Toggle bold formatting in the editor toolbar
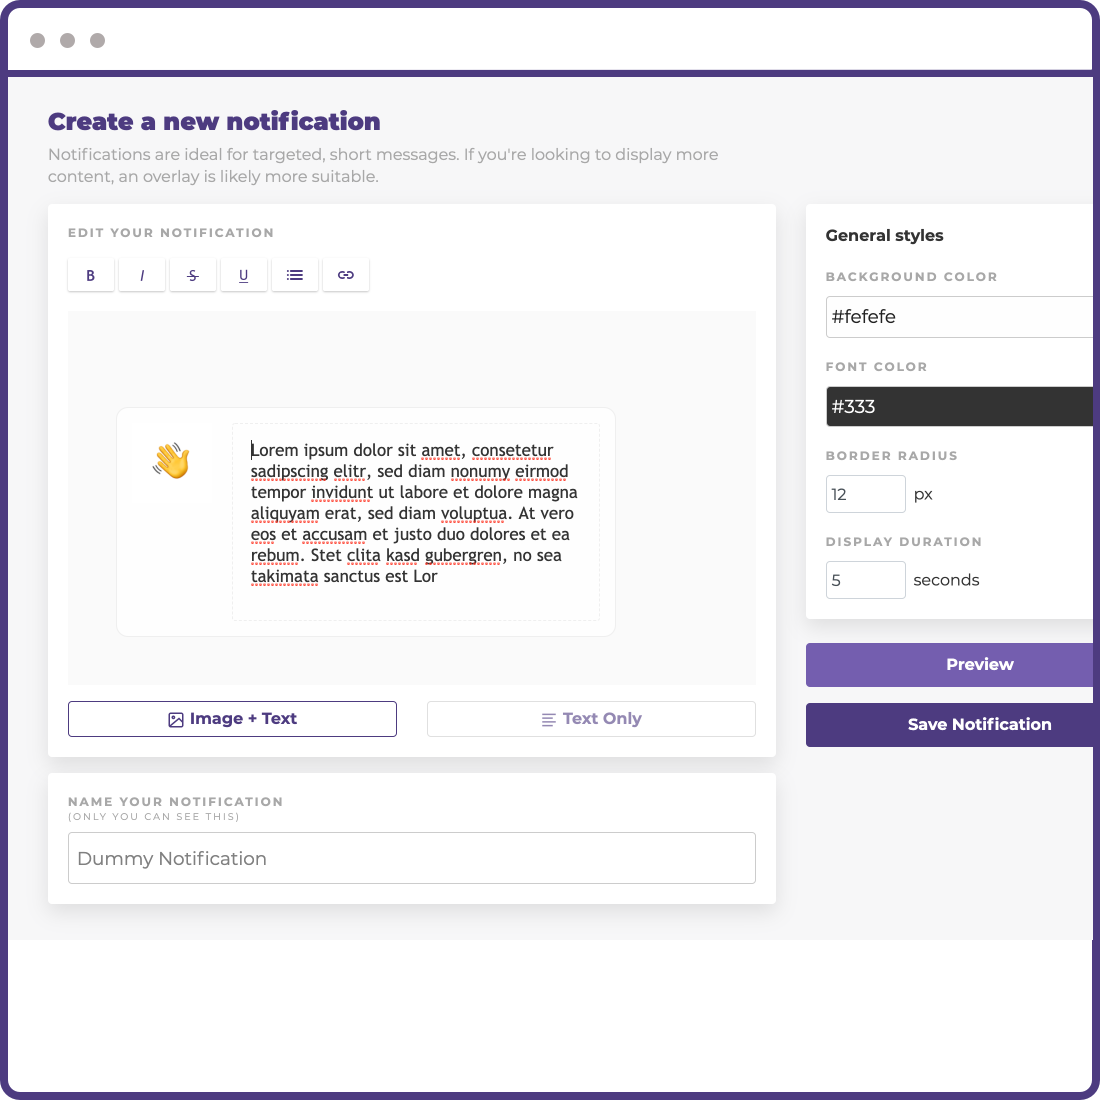The height and width of the screenshot is (1103, 1100). tap(91, 275)
